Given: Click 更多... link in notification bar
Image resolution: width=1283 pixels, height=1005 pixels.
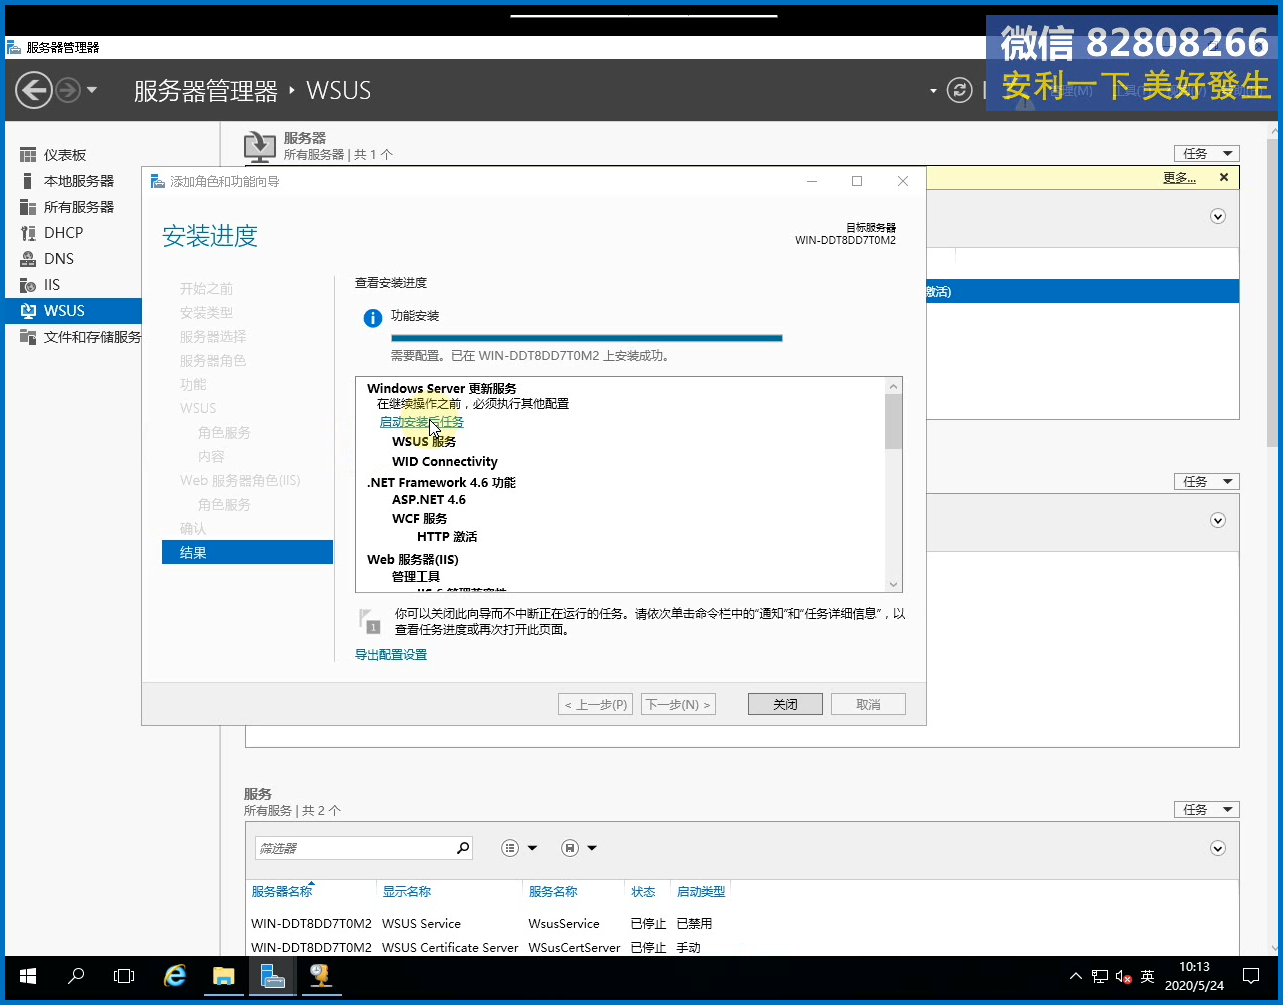Looking at the screenshot, I should point(1179,177).
